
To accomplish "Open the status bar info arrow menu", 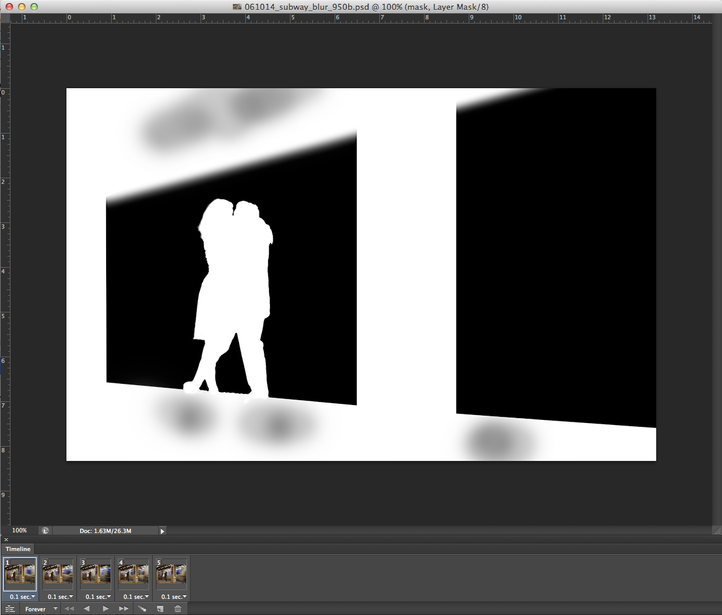I will [162, 531].
